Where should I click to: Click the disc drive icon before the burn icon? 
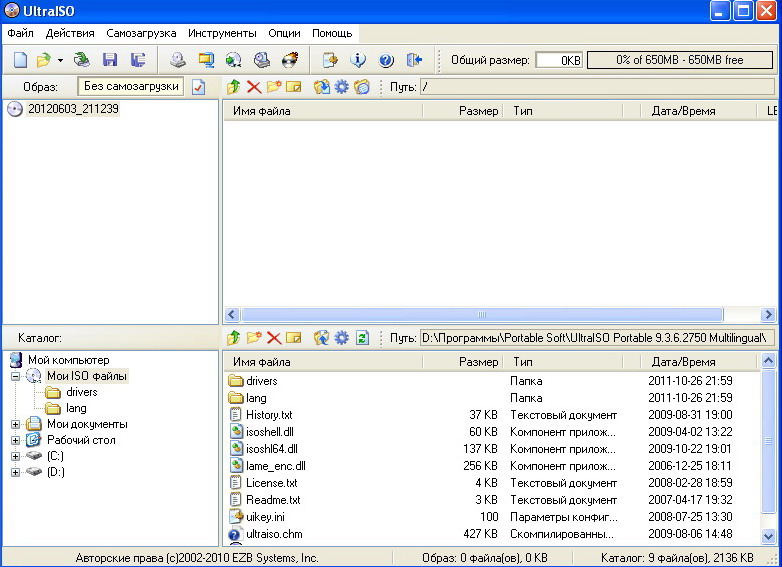click(262, 60)
